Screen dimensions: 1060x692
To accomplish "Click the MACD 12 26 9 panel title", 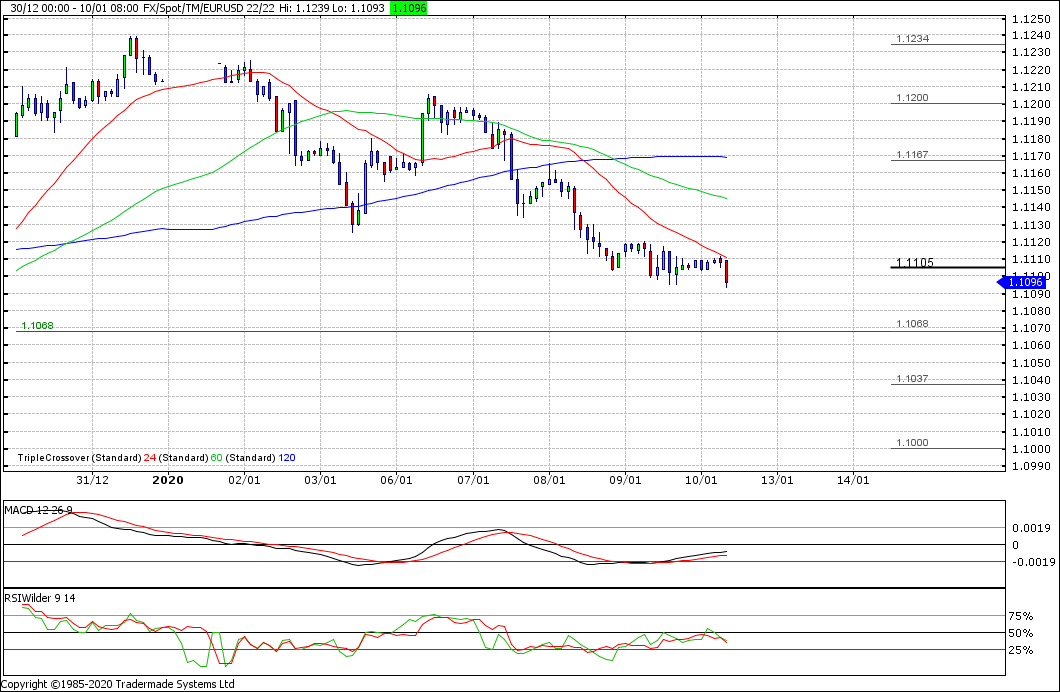I will pyautogui.click(x=39, y=510).
